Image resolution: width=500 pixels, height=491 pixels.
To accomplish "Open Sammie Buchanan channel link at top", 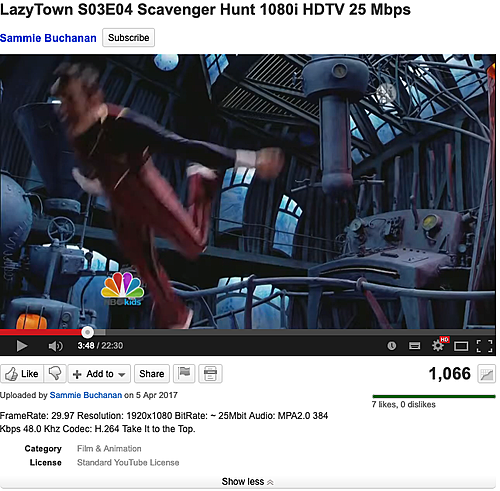I will pyautogui.click(x=48, y=38).
